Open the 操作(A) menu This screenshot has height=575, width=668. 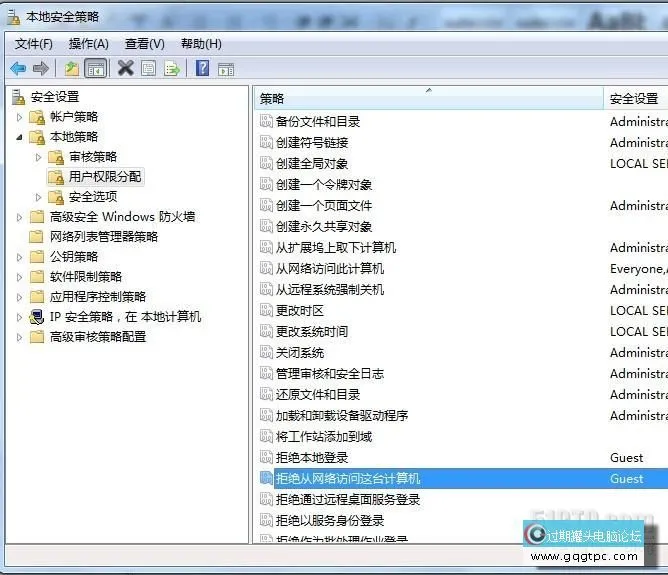tap(89, 44)
